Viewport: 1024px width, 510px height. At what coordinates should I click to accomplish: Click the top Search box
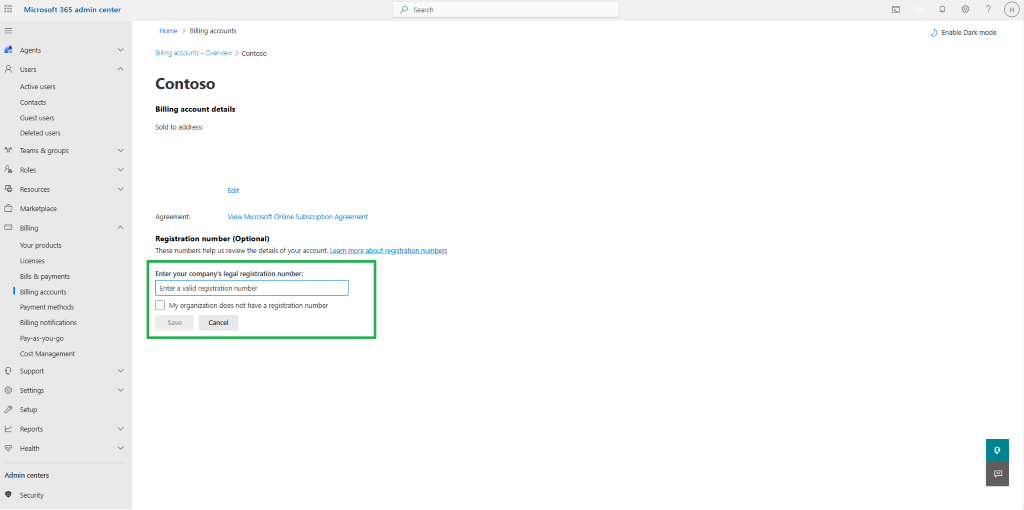tap(505, 10)
